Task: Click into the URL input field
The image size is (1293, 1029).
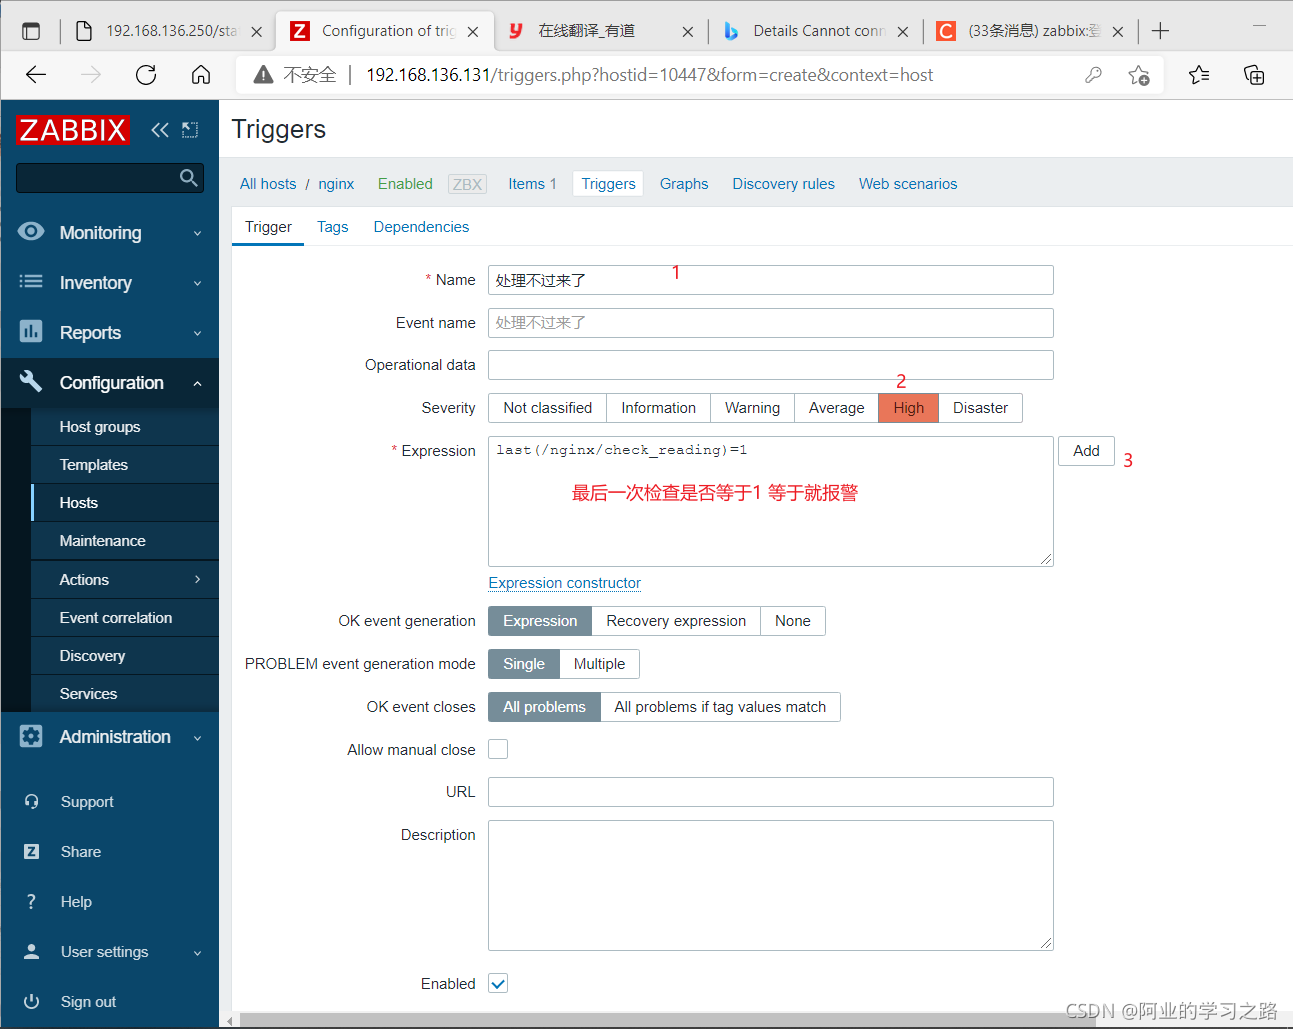Action: pyautogui.click(x=770, y=792)
